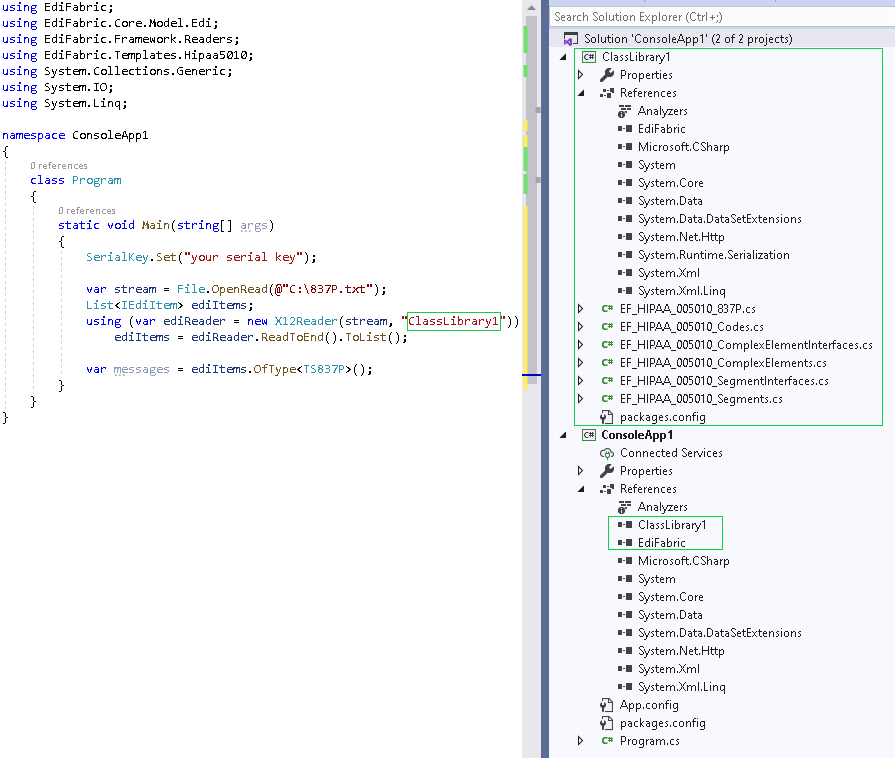The width and height of the screenshot is (895, 758).
Task: Expand the EF_HIPAA_005010_SegmentInterfaces.cs node
Action: click(580, 381)
